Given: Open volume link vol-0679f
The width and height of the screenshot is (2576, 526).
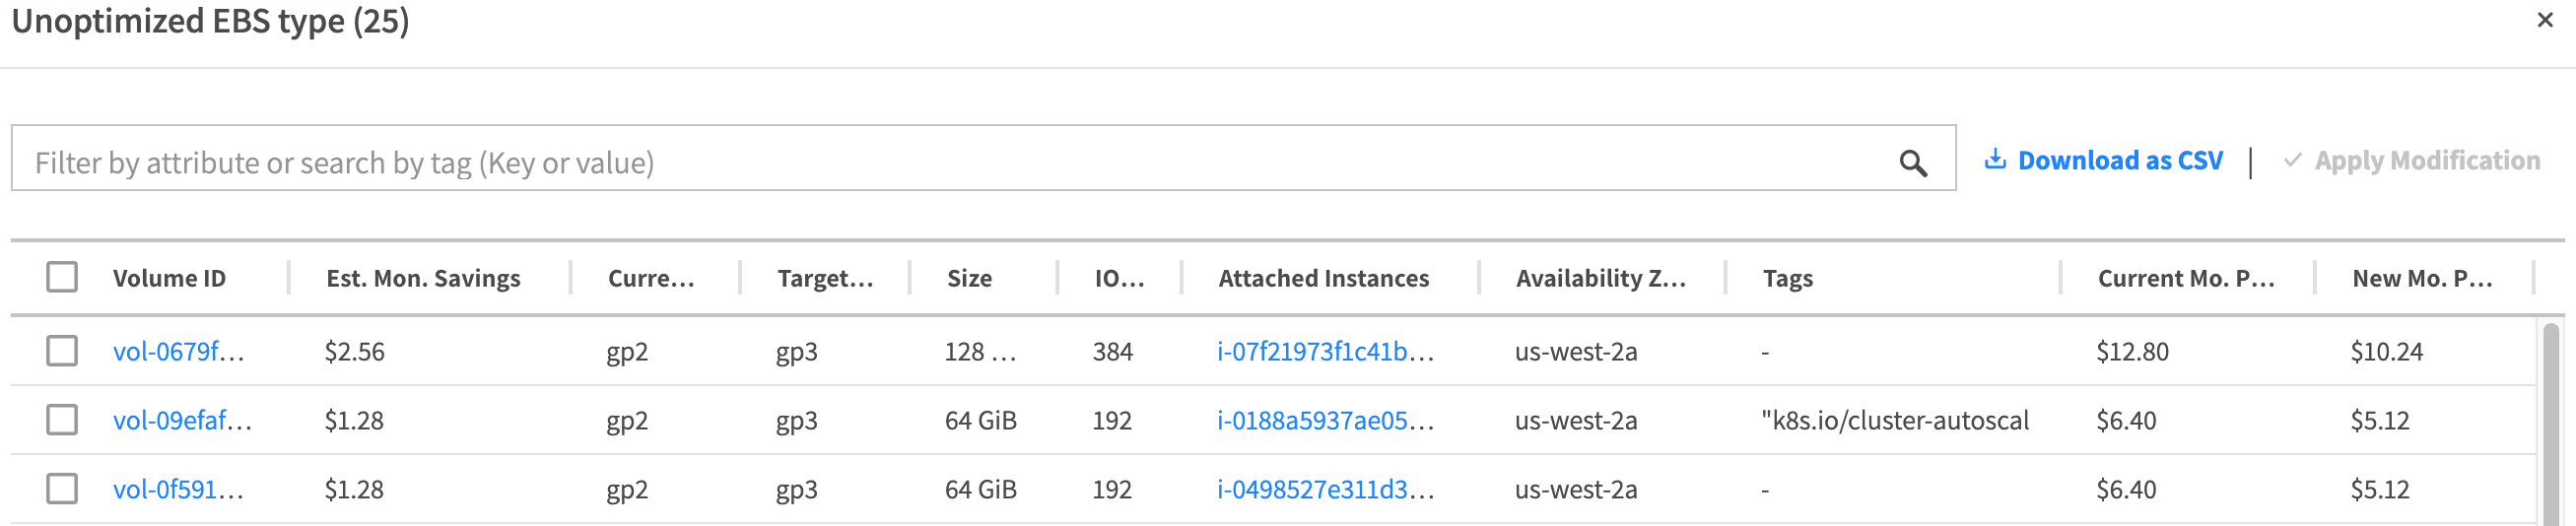Looking at the screenshot, I should pos(178,351).
